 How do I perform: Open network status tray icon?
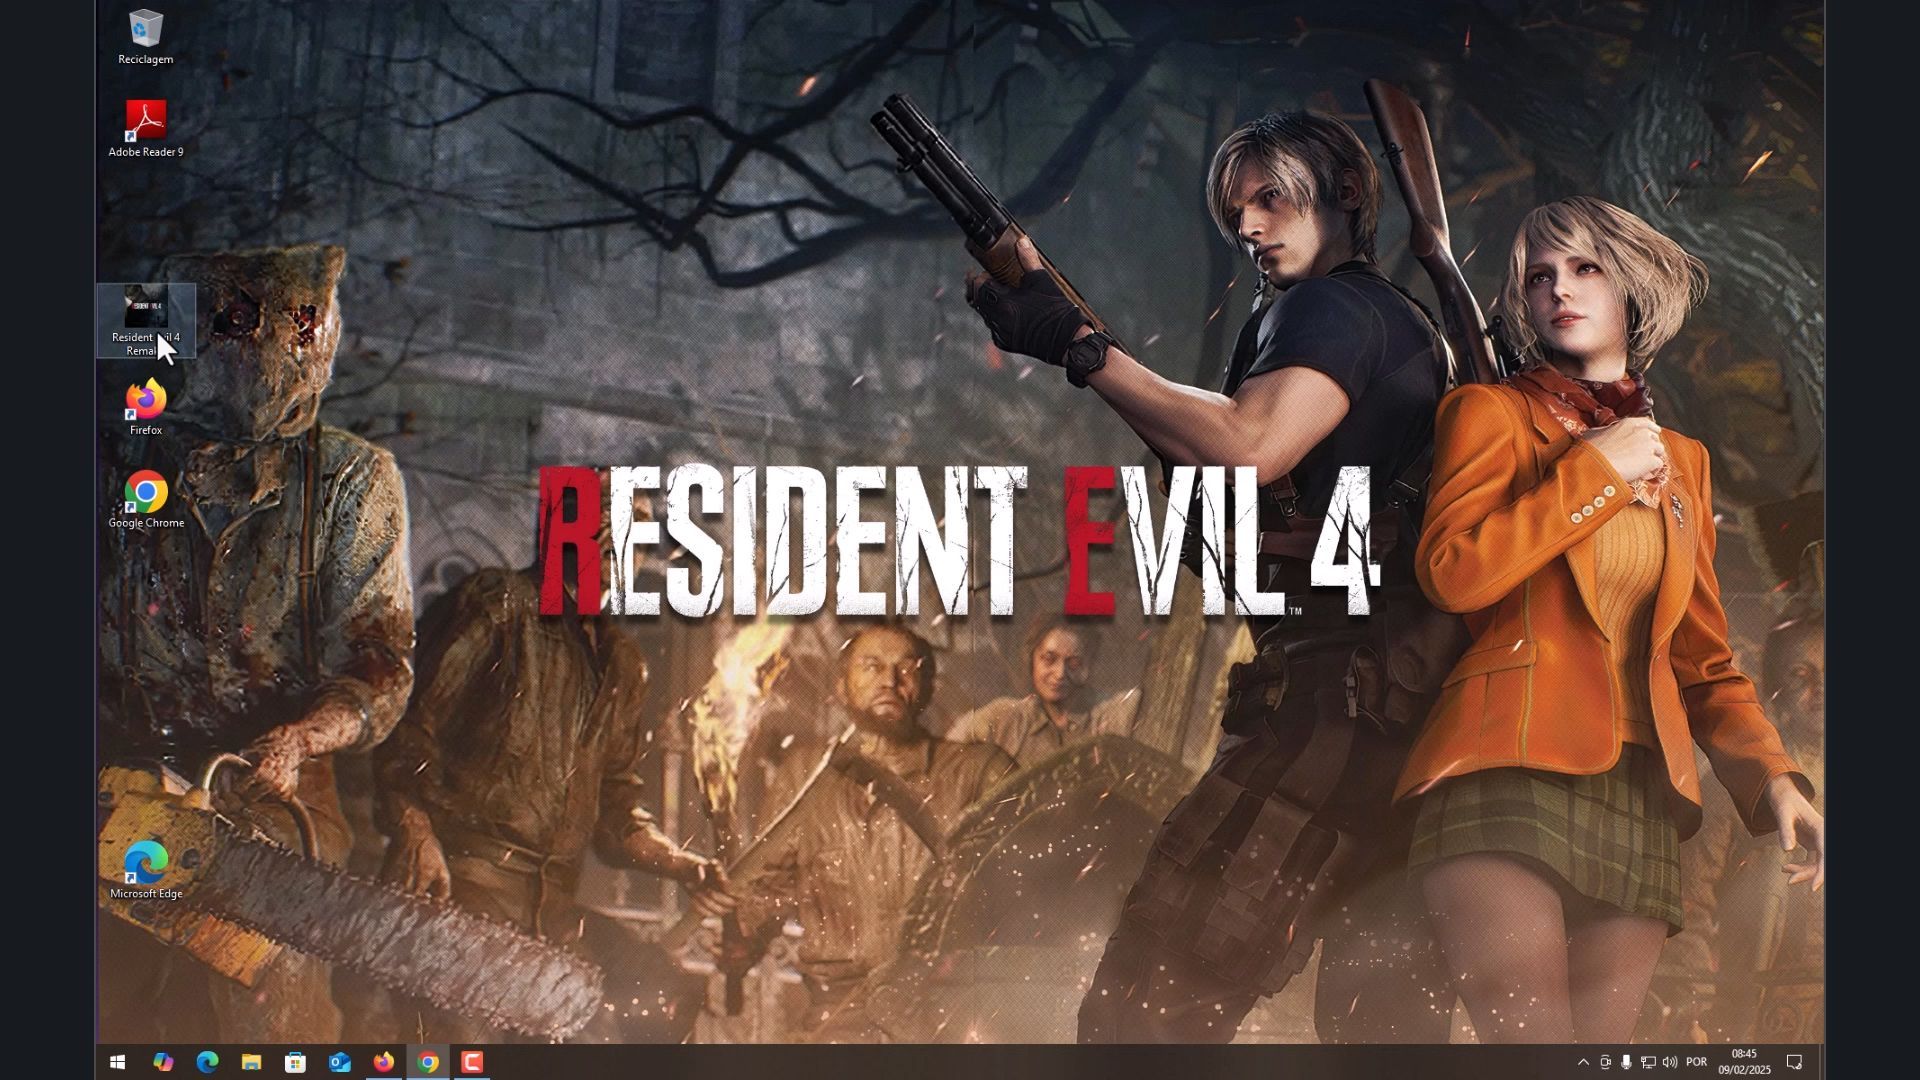[1648, 1062]
